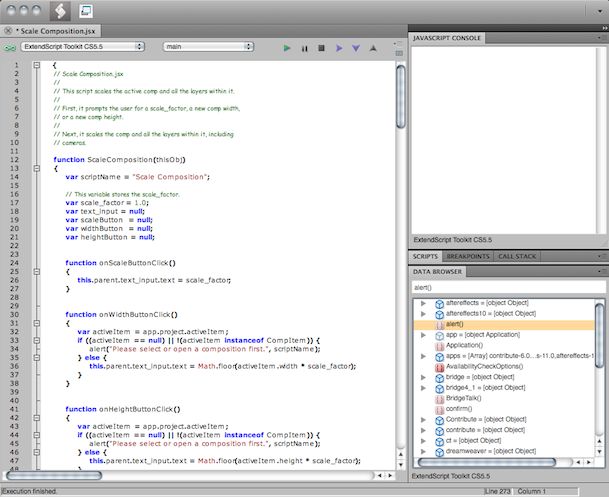The image size is (609, 497).
Task: Switch to the Call Stack panel tab
Action: click(517, 256)
